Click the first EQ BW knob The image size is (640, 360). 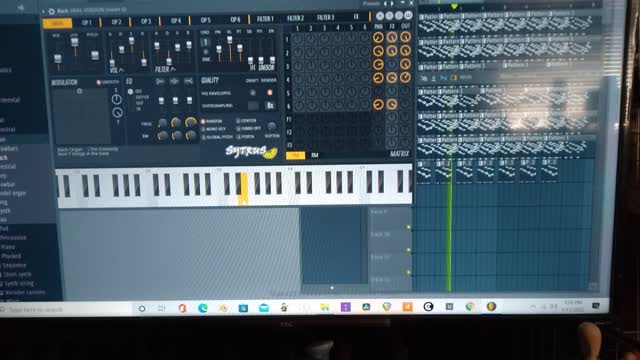click(x=163, y=136)
